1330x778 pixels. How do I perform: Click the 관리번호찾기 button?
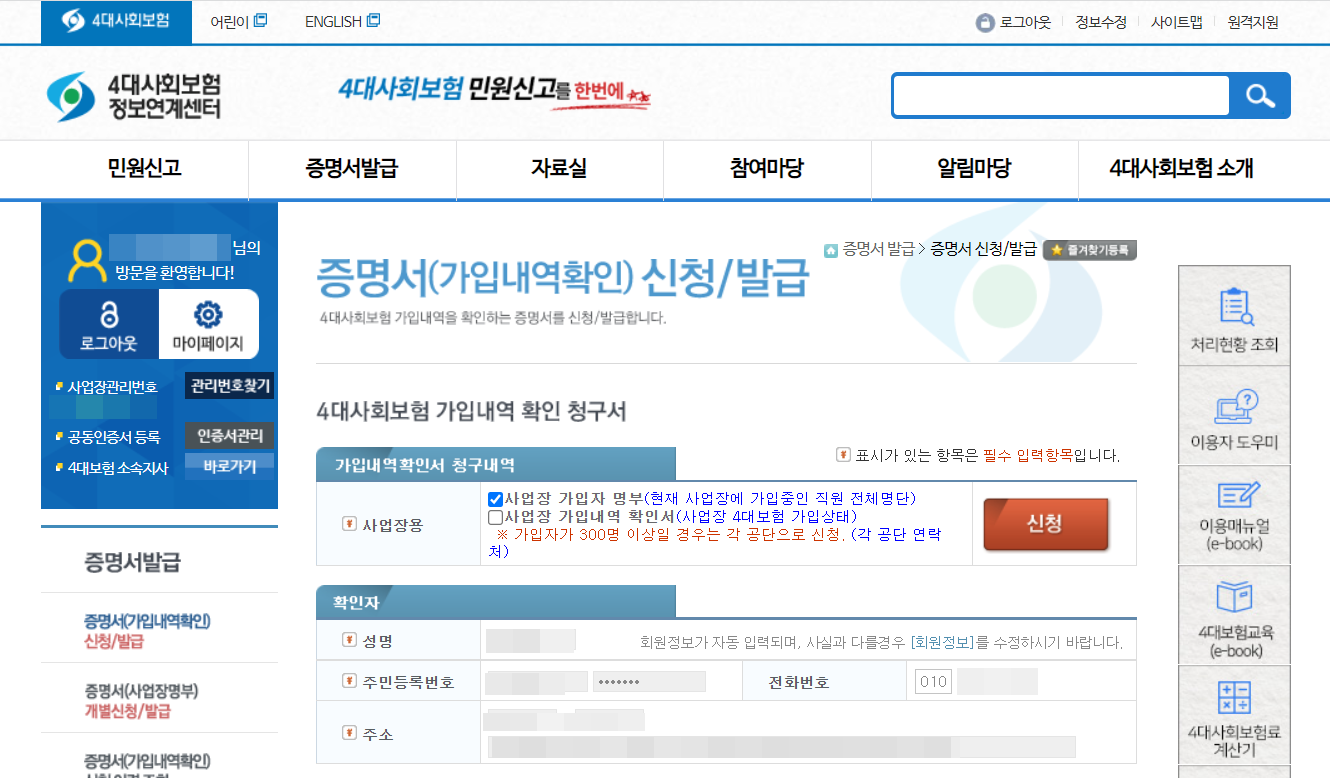point(230,386)
